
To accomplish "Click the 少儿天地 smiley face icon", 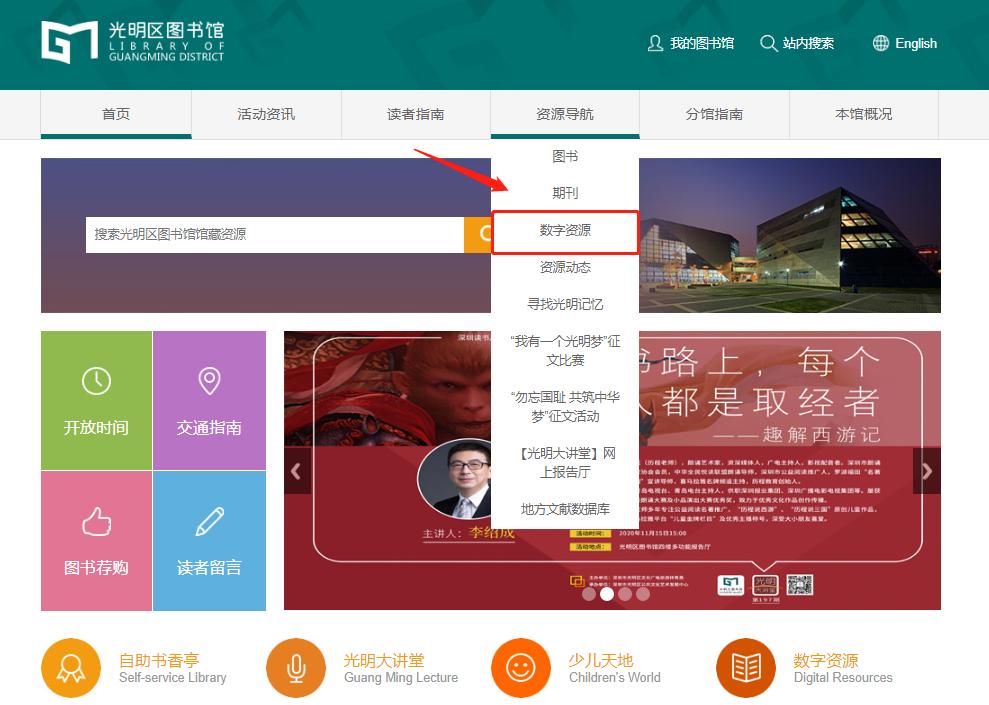I will (521, 668).
